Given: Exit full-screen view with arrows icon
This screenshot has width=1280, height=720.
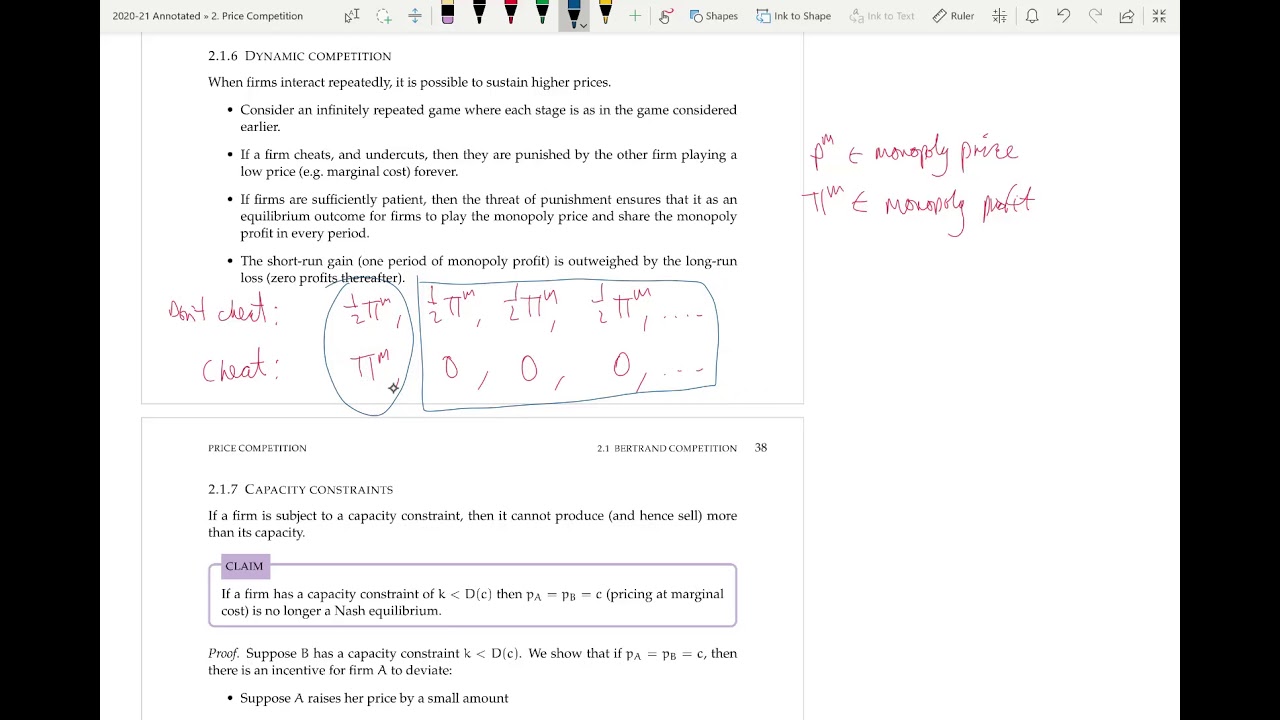Looking at the screenshot, I should (x=1159, y=16).
